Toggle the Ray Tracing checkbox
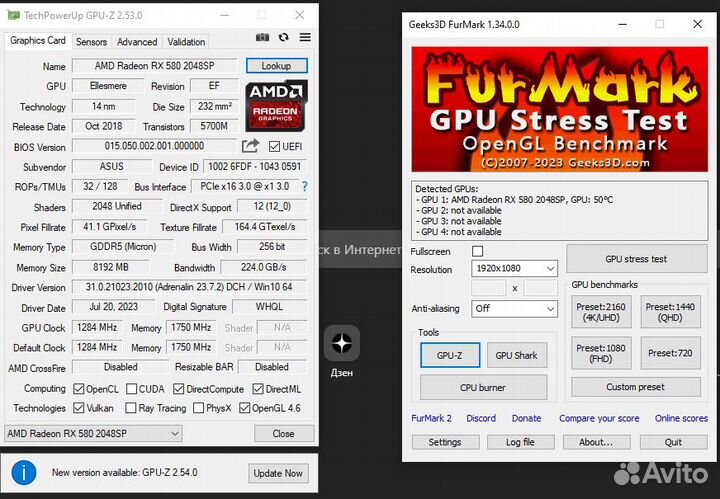The image size is (720, 499). 131,408
